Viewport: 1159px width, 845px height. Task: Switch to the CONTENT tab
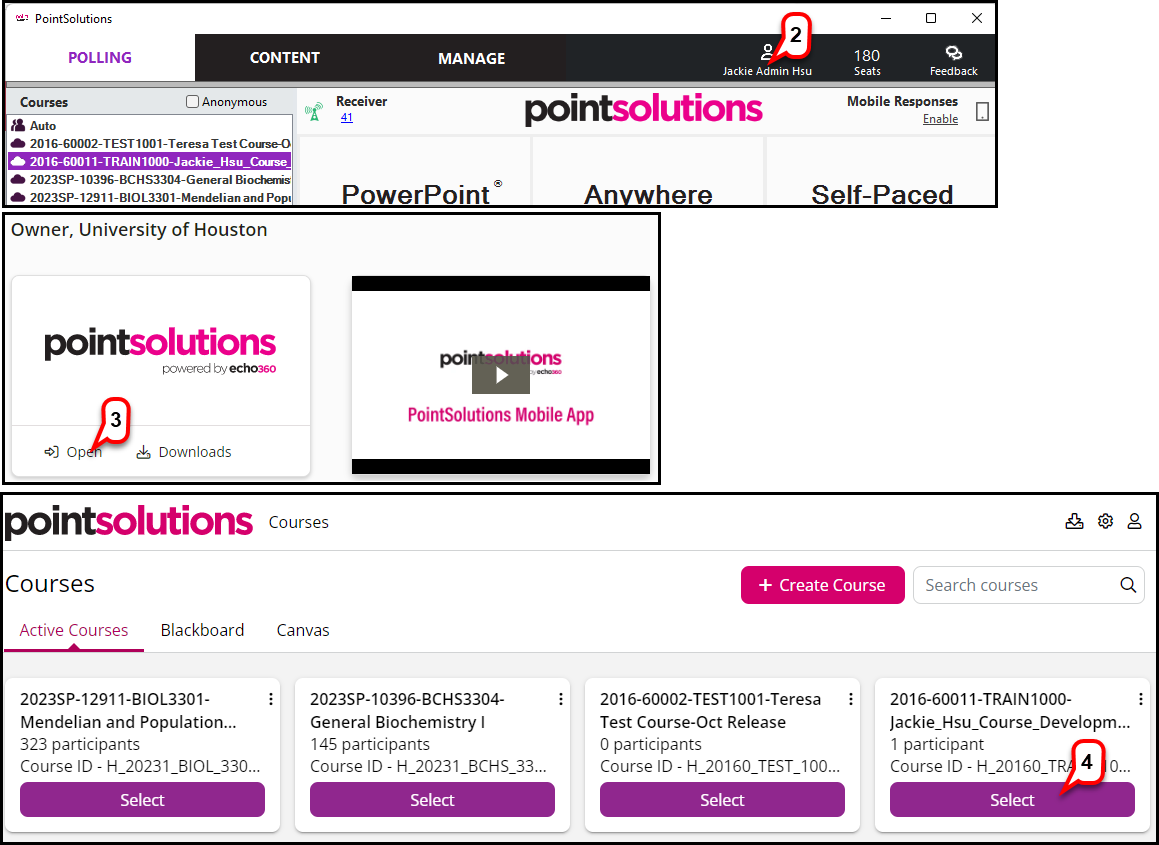click(285, 58)
